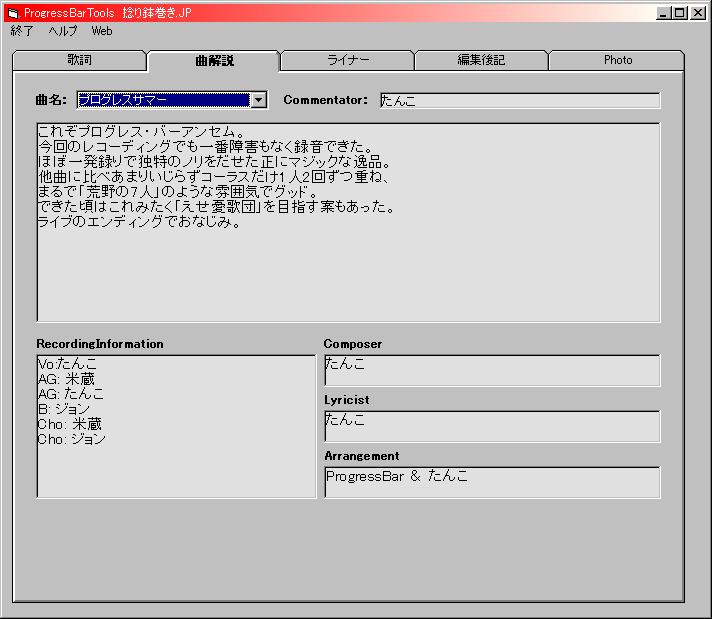Viewport: 712px width, 619px height.
Task: Click the Lyricist label
Action: tap(346, 400)
